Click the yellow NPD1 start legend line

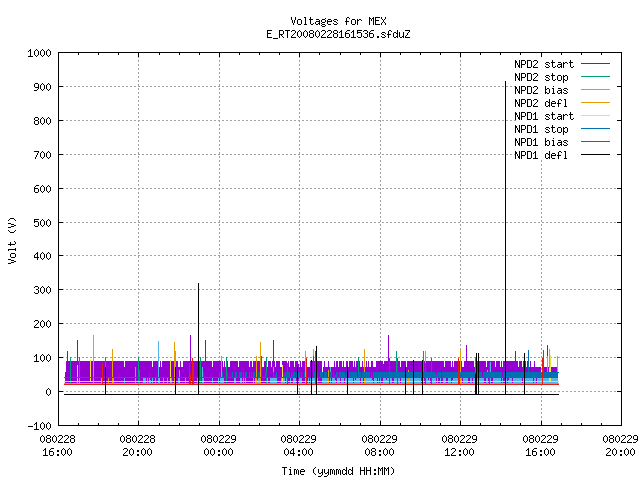click(x=596, y=116)
